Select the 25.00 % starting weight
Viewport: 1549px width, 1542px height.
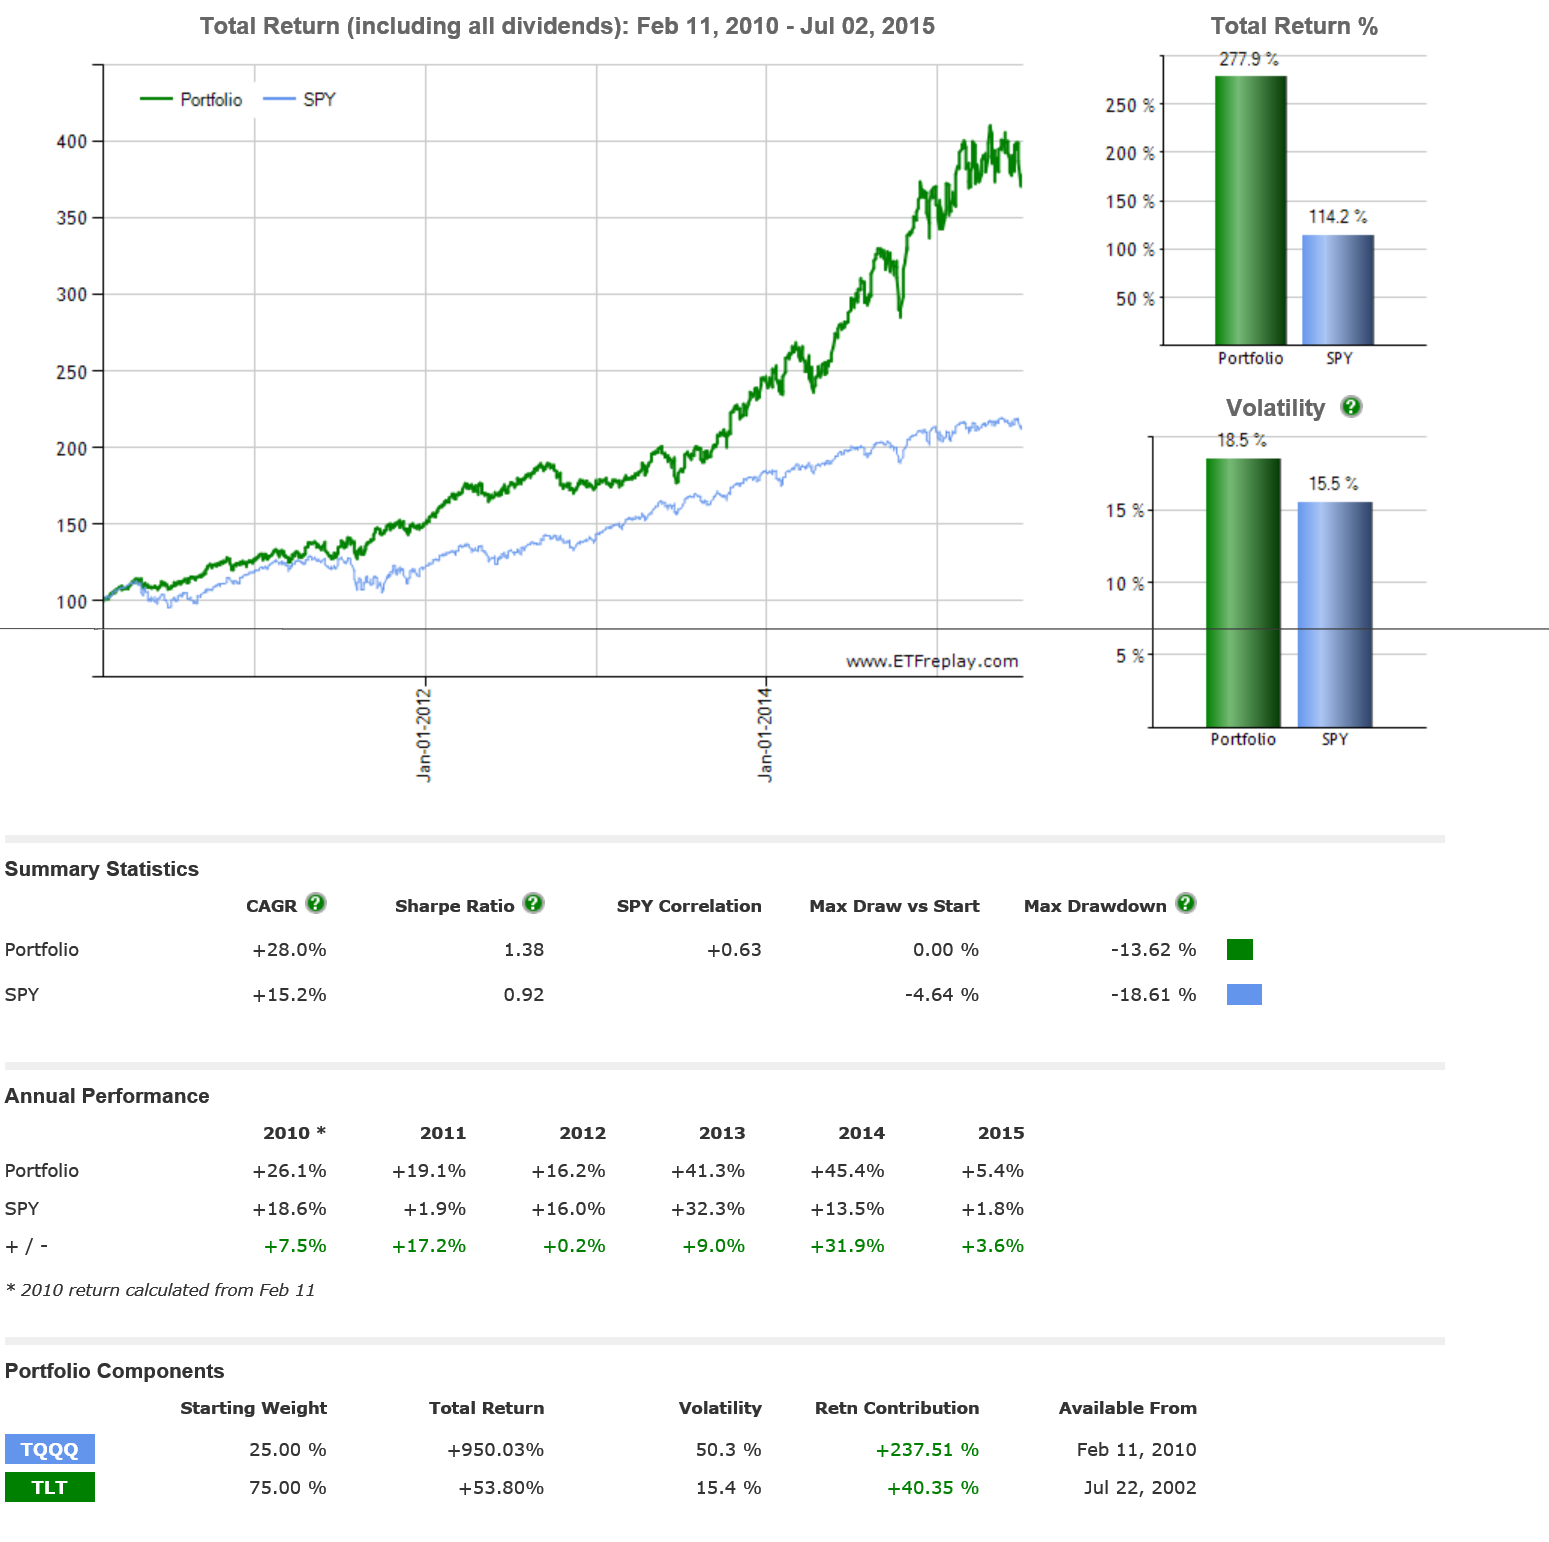click(x=288, y=1450)
